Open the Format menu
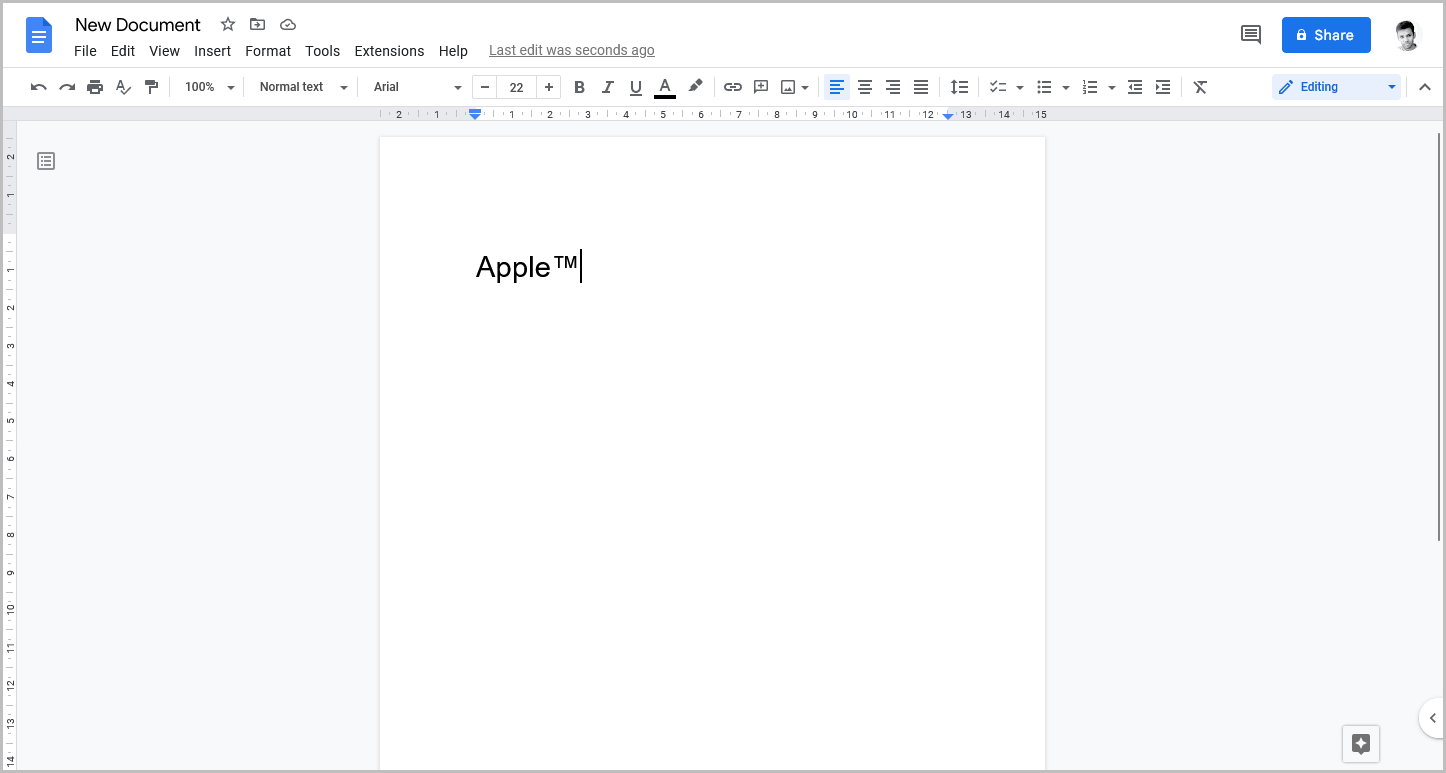Viewport: 1446px width, 773px height. coord(268,51)
